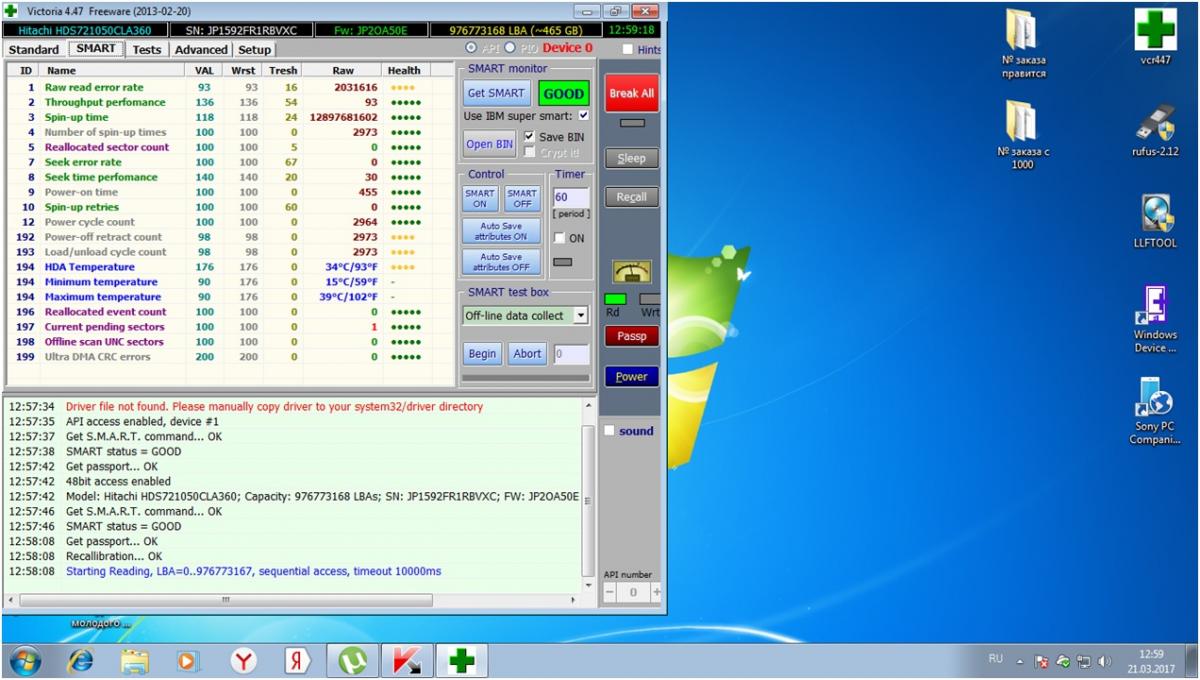1200x680 pixels.
Task: Click Auto Save attributes OFF
Action: pyautogui.click(x=501, y=262)
